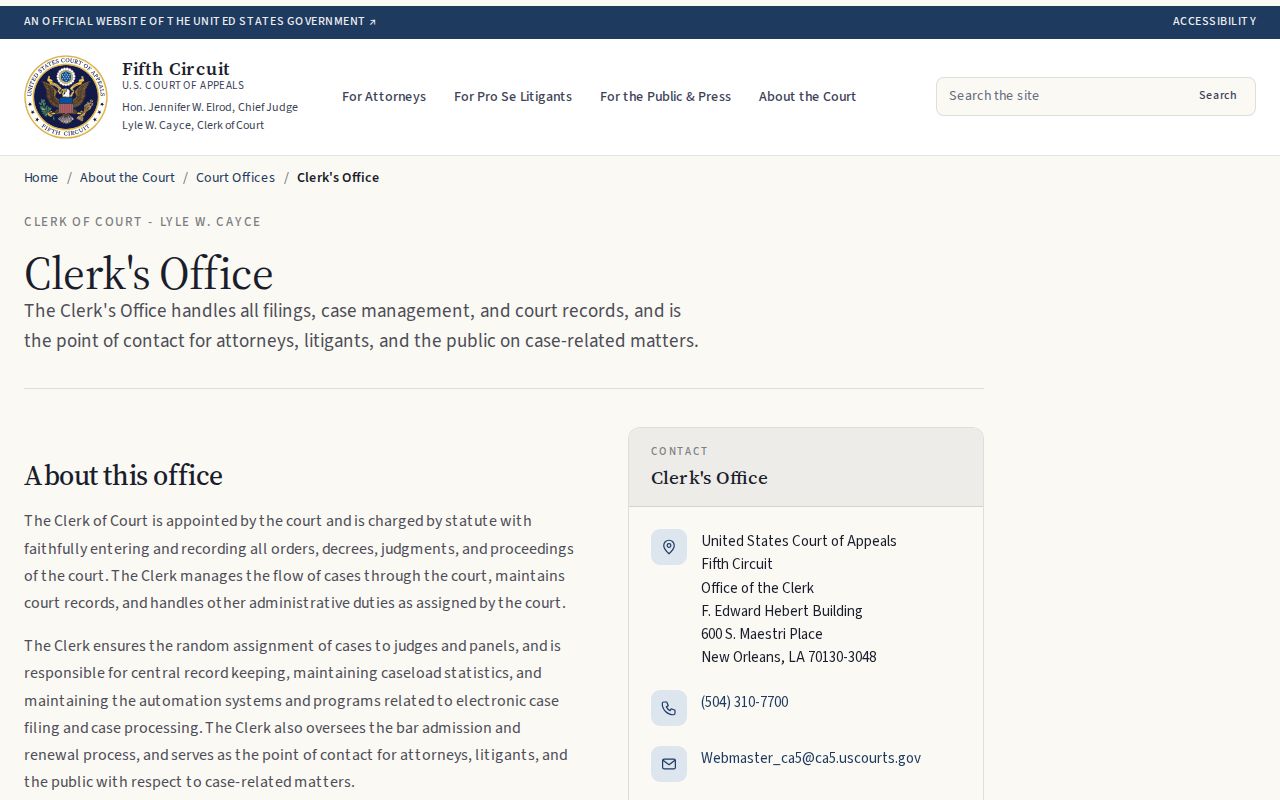The image size is (1280, 800).
Task: Open the Accessibility link in the top banner
Action: (1214, 21)
